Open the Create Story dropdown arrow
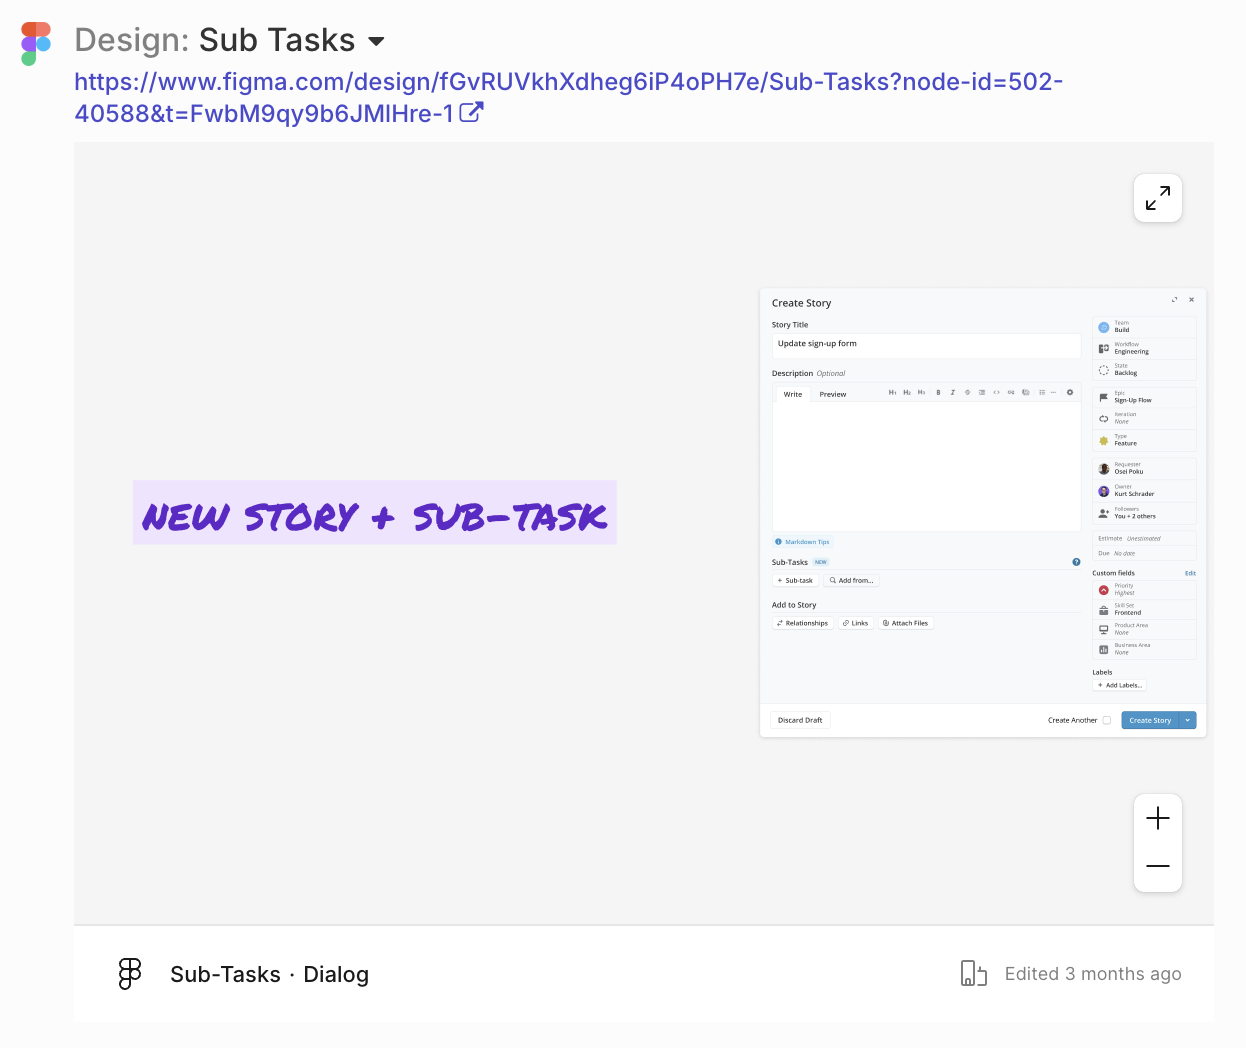 coord(1188,720)
